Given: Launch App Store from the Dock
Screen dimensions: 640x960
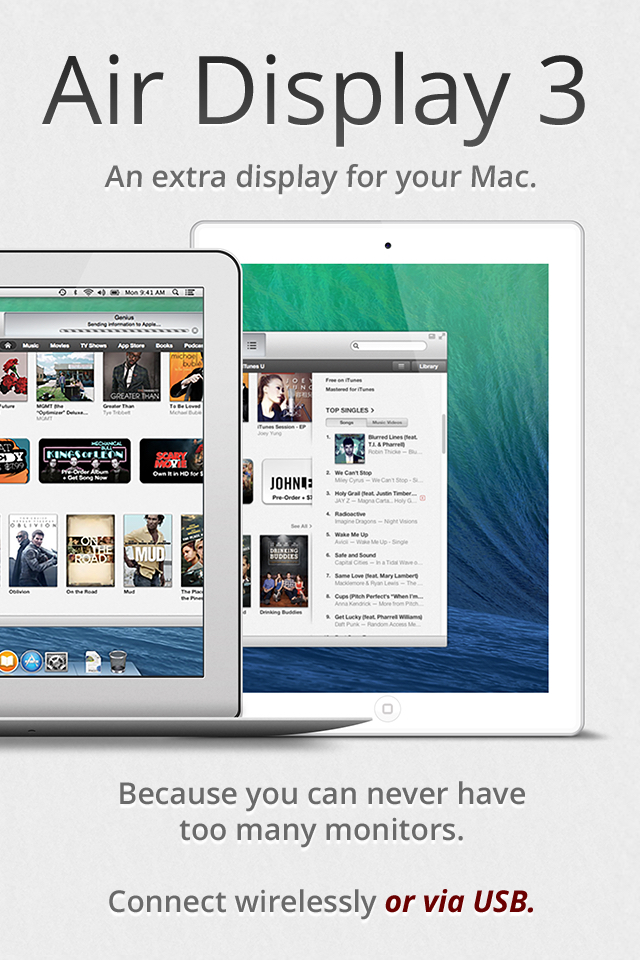Looking at the screenshot, I should 31,662.
